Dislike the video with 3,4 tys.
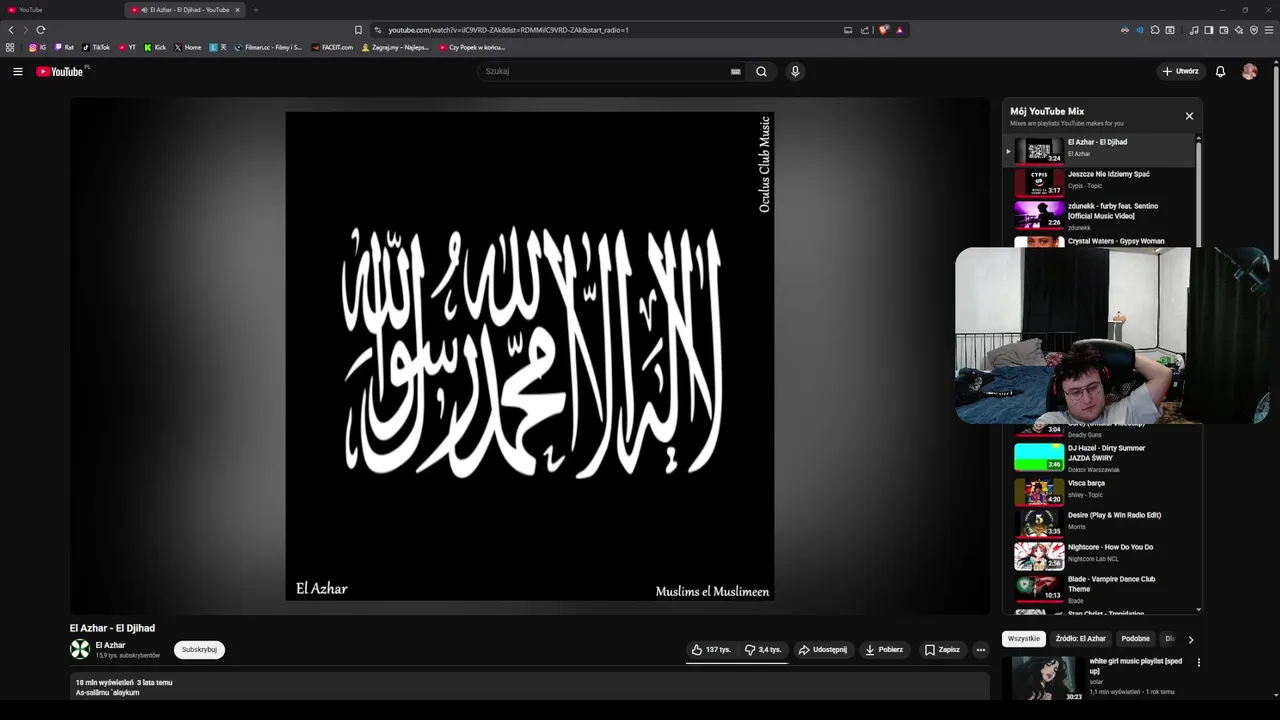Viewport: 1280px width, 720px height. pos(763,650)
